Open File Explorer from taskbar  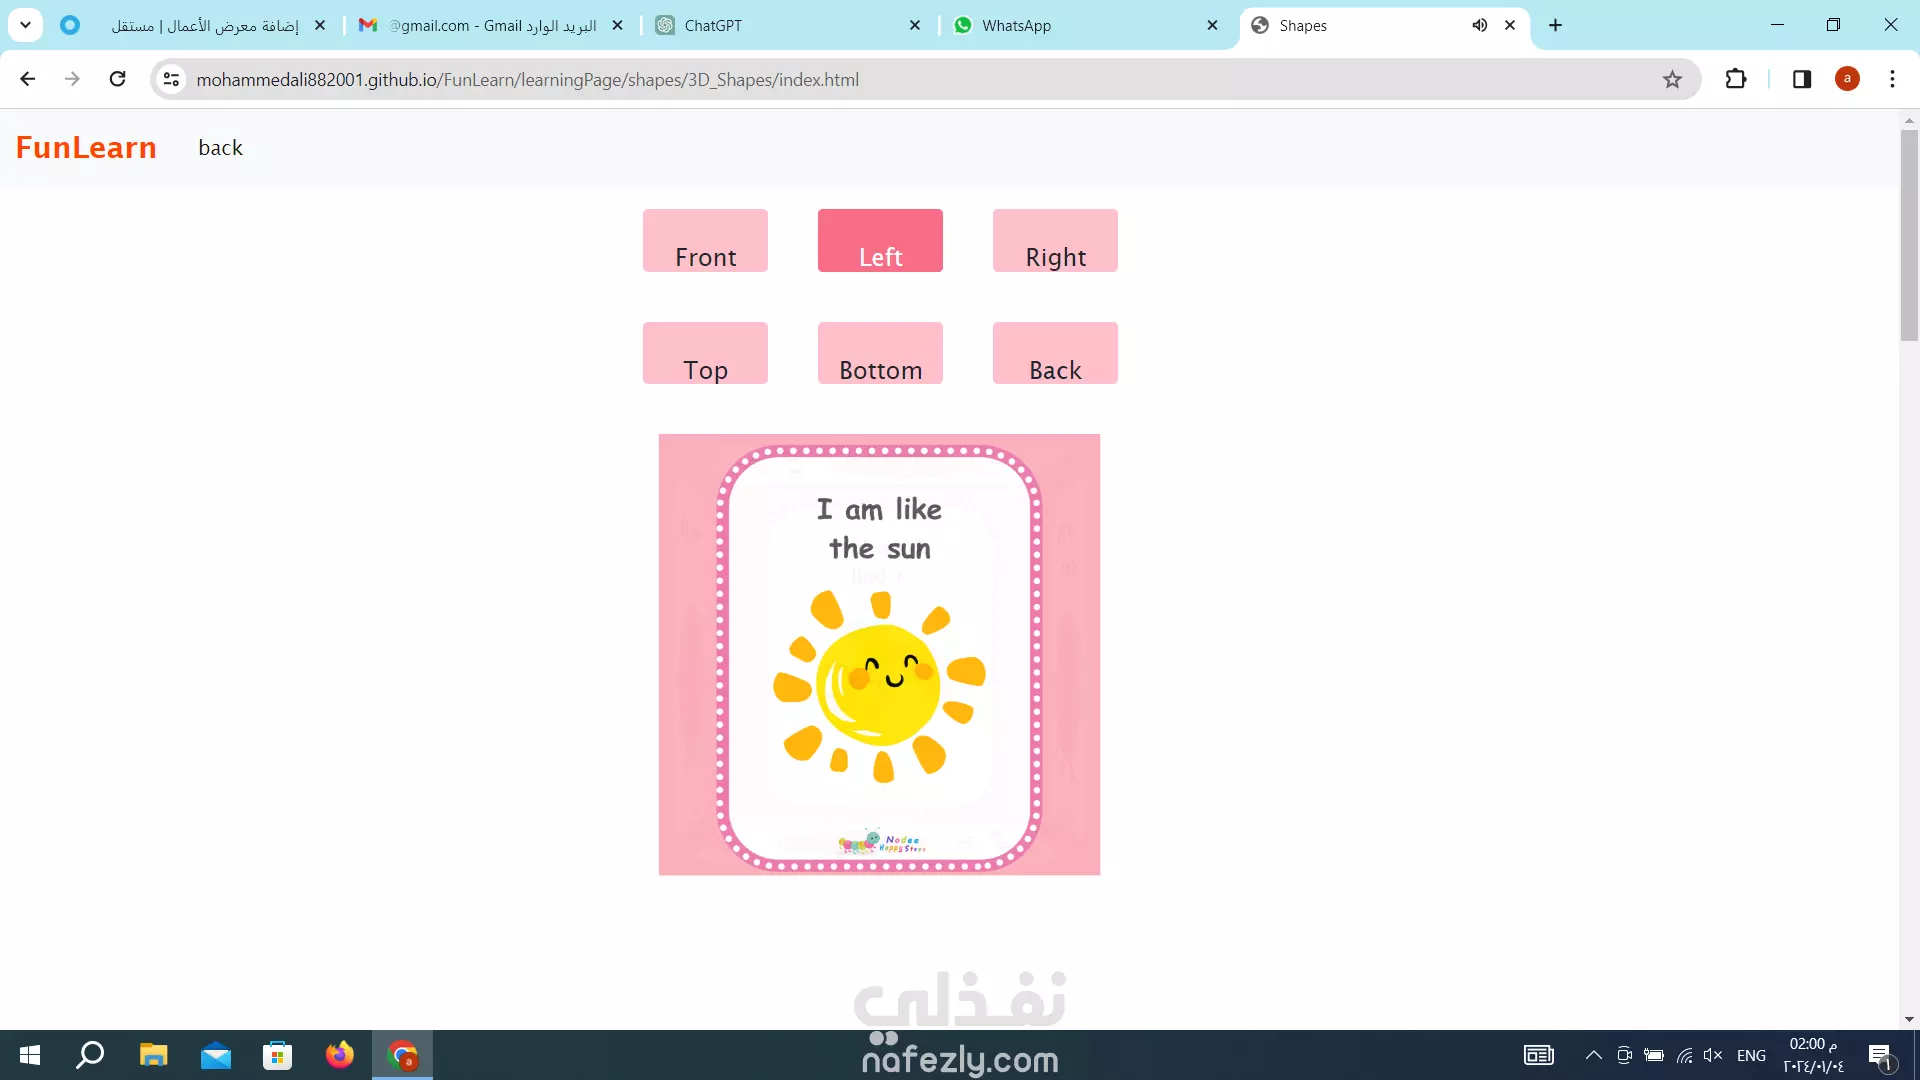[153, 1055]
